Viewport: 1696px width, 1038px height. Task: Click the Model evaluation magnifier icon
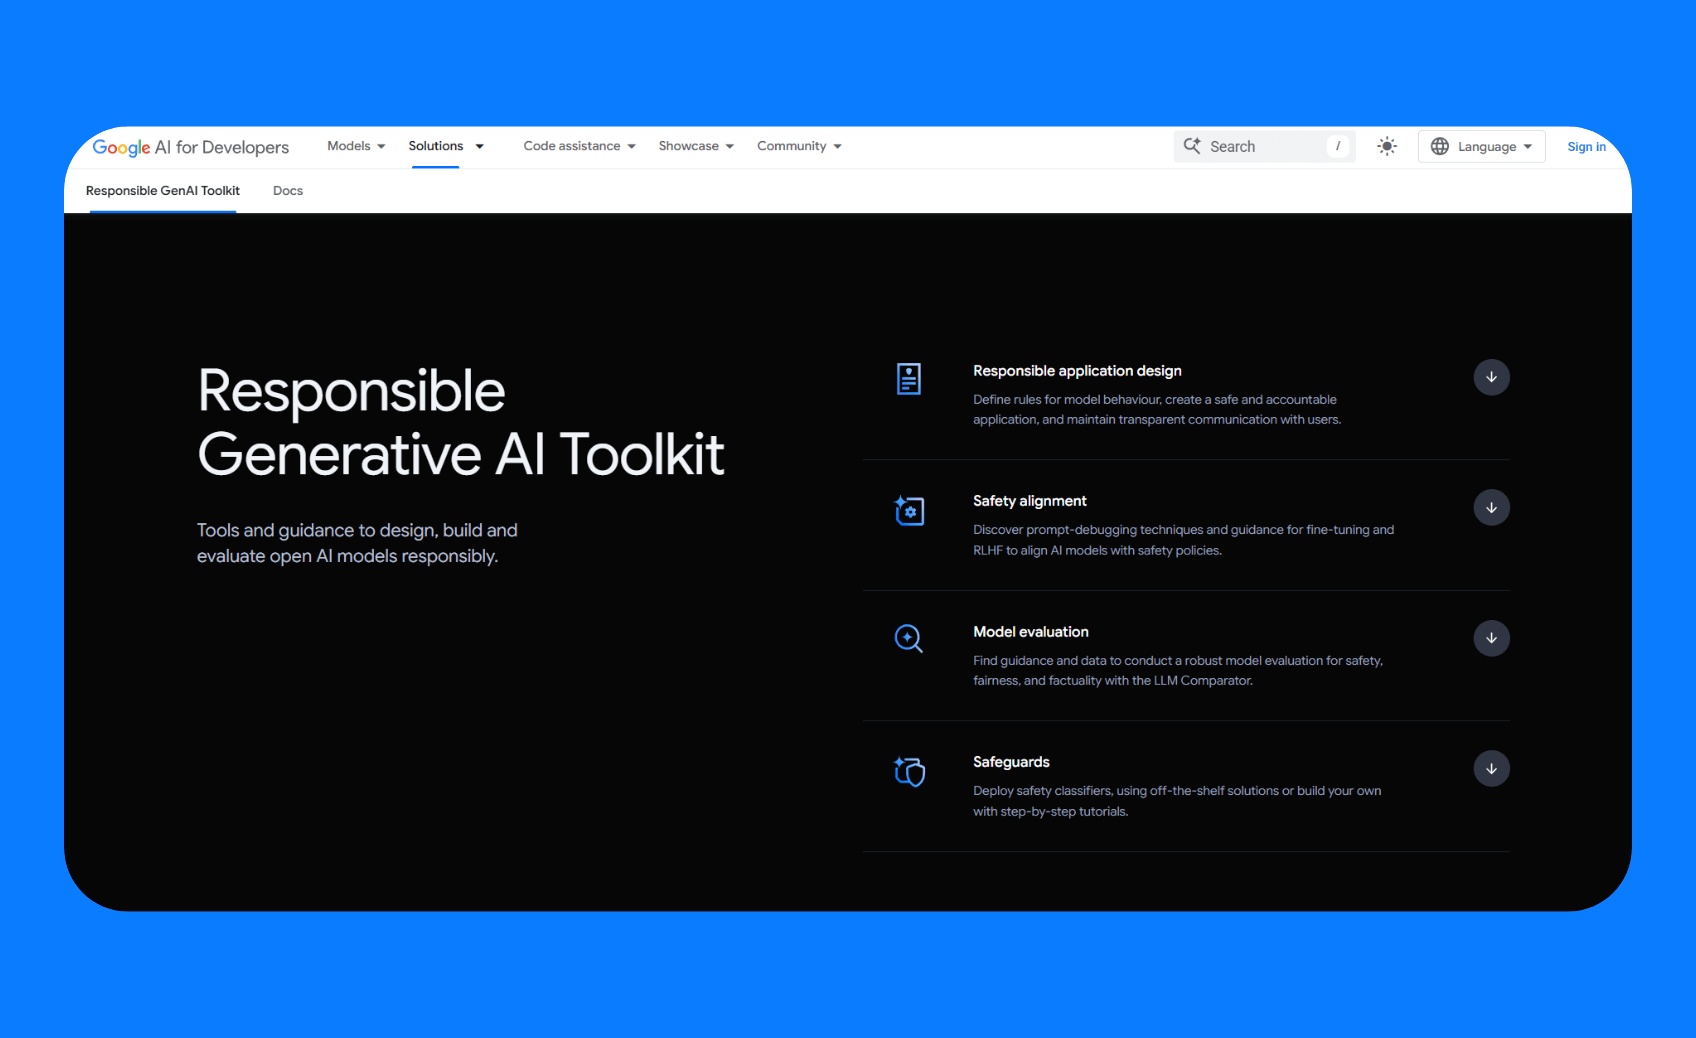(x=909, y=639)
